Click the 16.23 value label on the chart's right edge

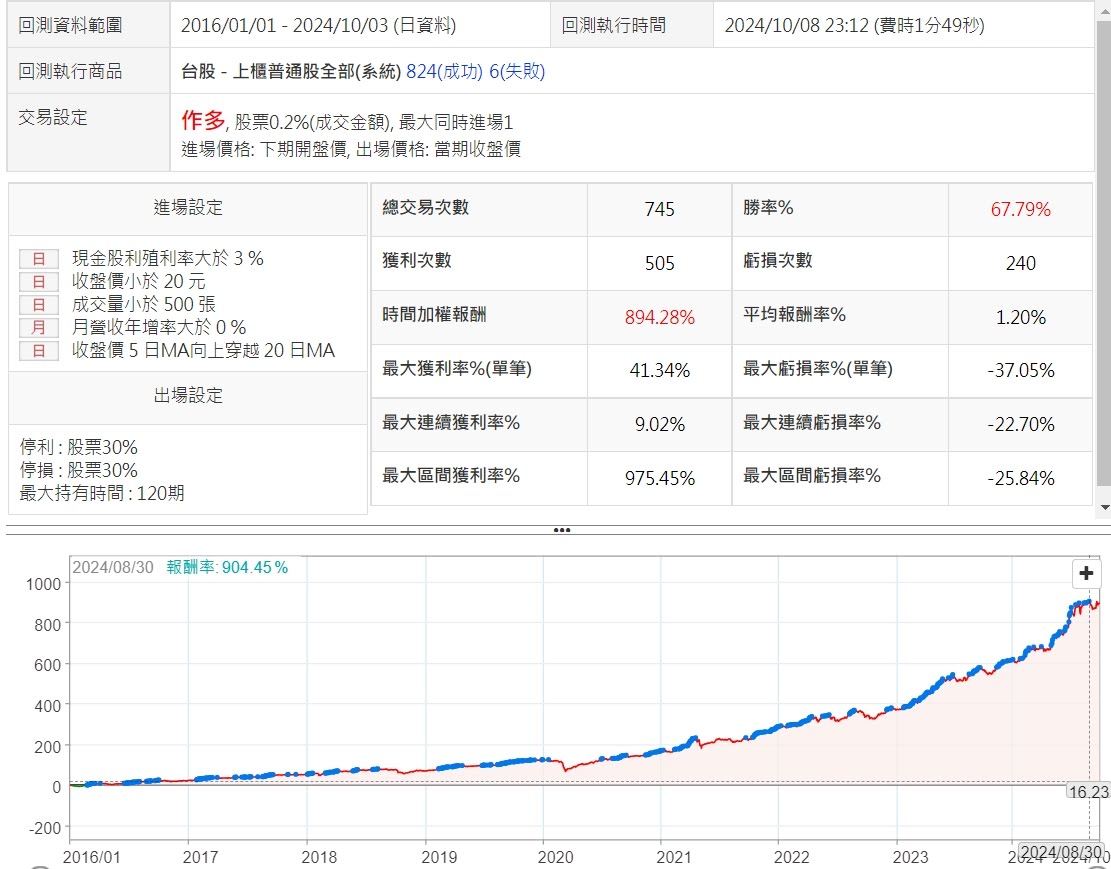click(1088, 791)
